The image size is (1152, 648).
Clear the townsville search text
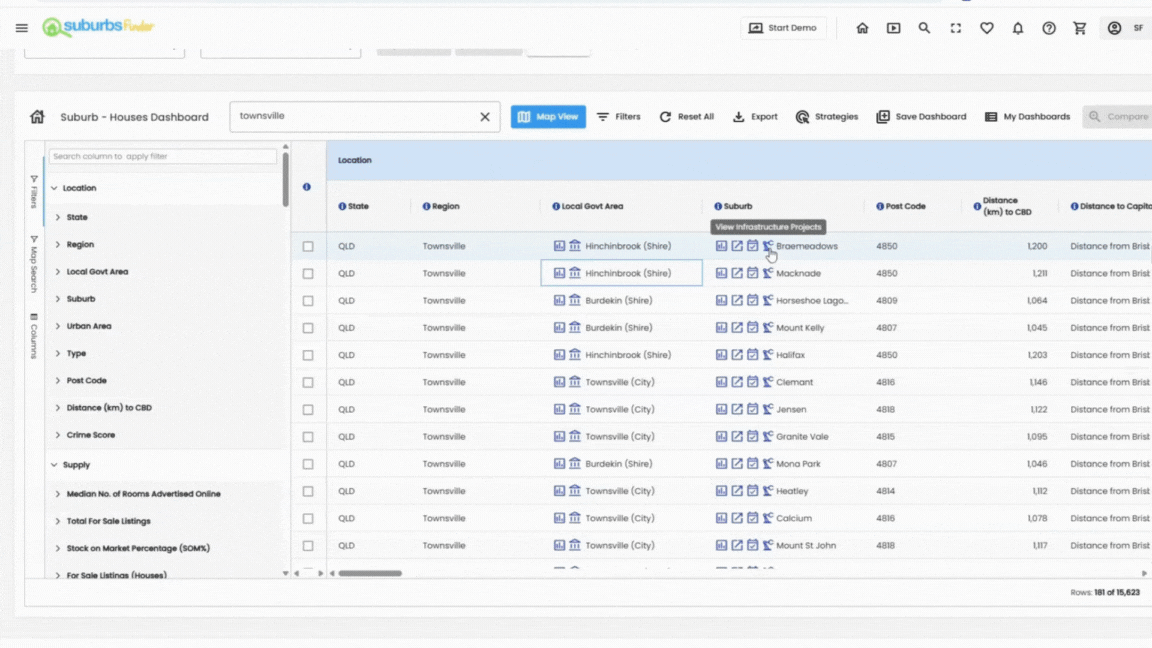485,117
